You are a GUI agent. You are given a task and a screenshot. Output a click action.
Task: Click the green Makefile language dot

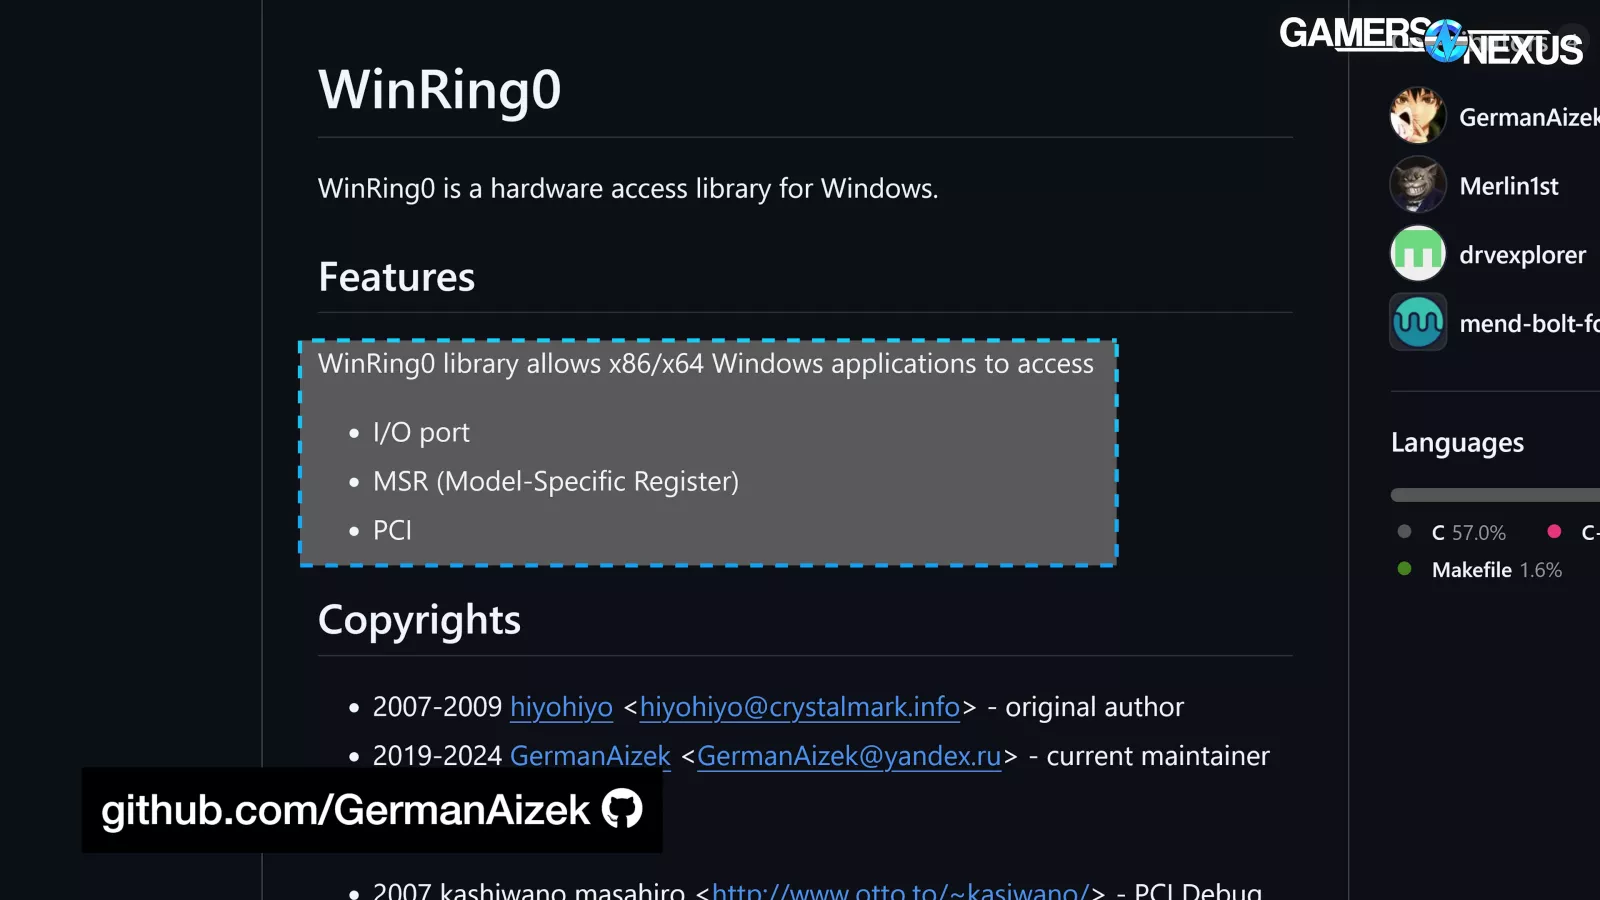[1404, 569]
